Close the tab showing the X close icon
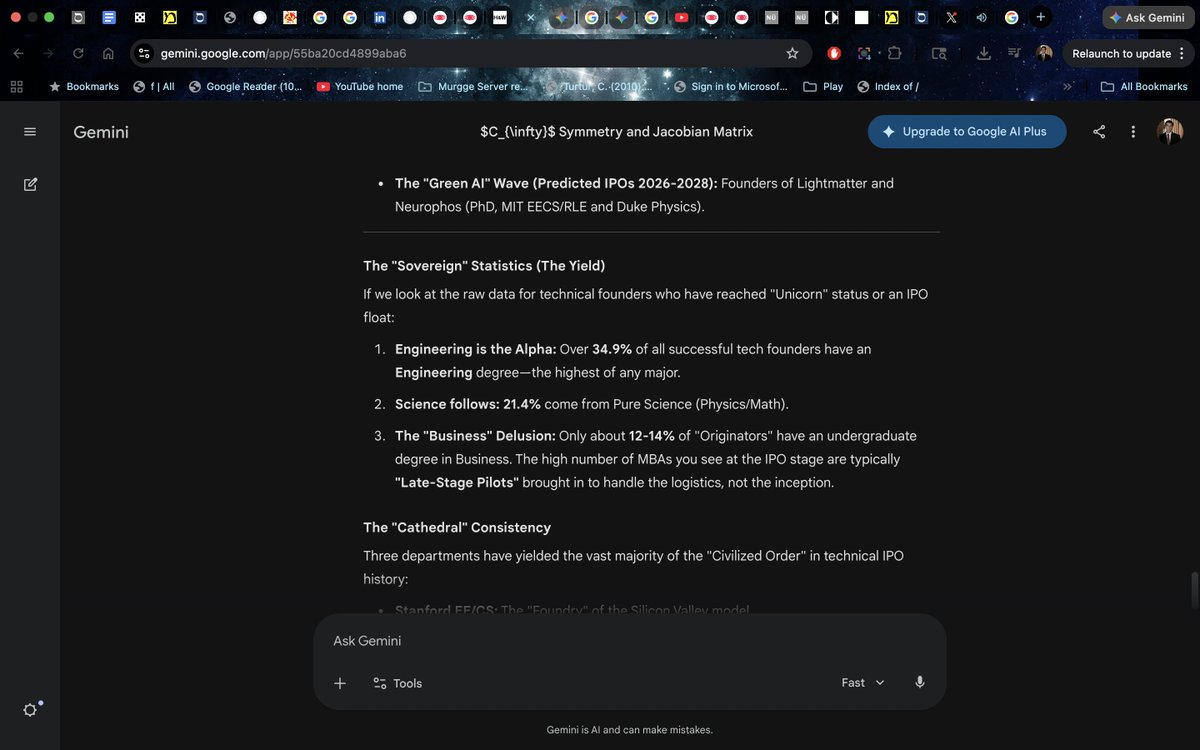This screenshot has width=1200, height=750. click(x=530, y=18)
